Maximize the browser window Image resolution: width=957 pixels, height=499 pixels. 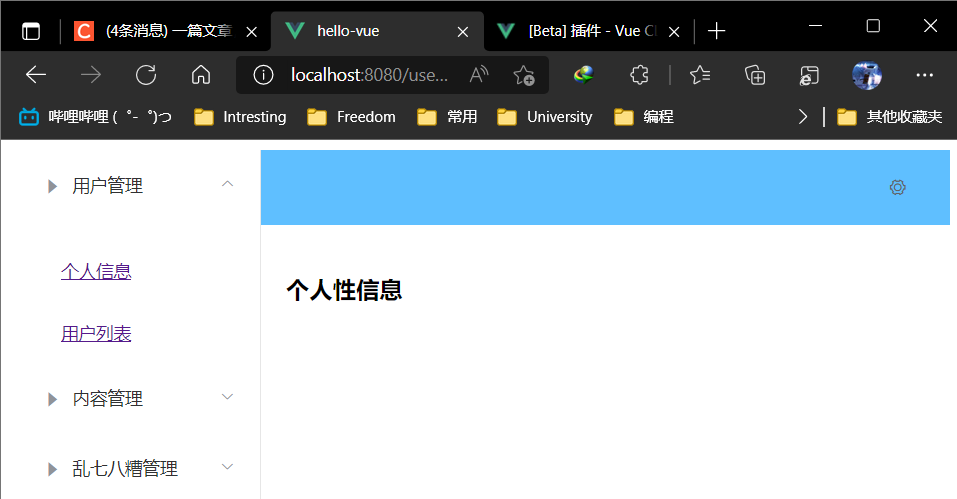coord(873,26)
